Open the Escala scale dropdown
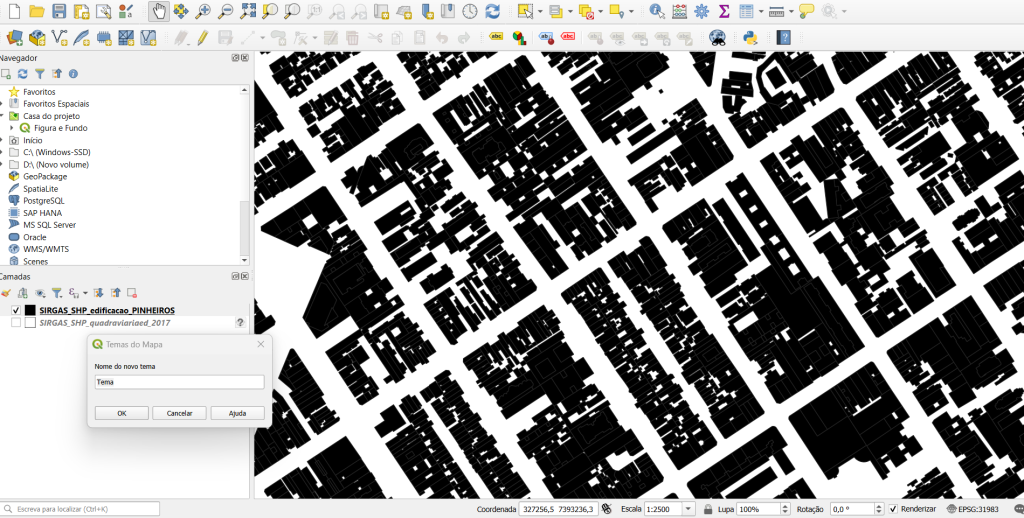The image size is (1024, 518). coord(688,509)
